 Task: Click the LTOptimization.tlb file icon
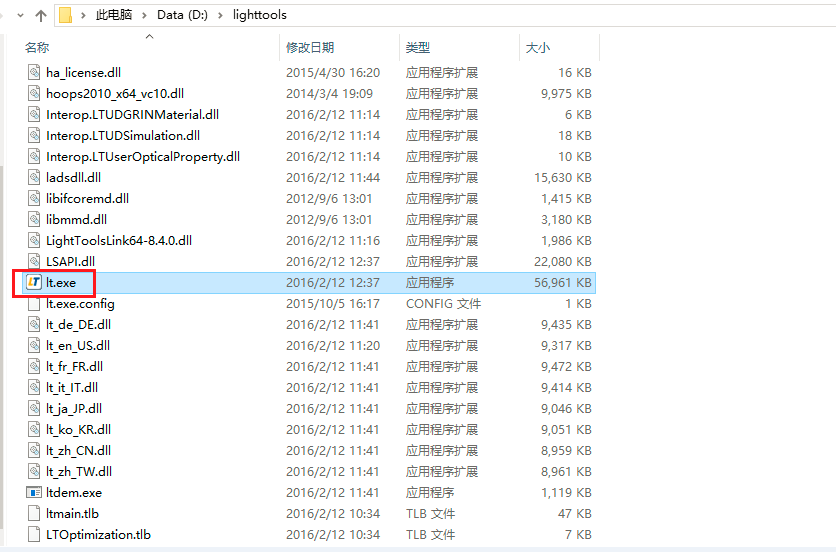34,534
